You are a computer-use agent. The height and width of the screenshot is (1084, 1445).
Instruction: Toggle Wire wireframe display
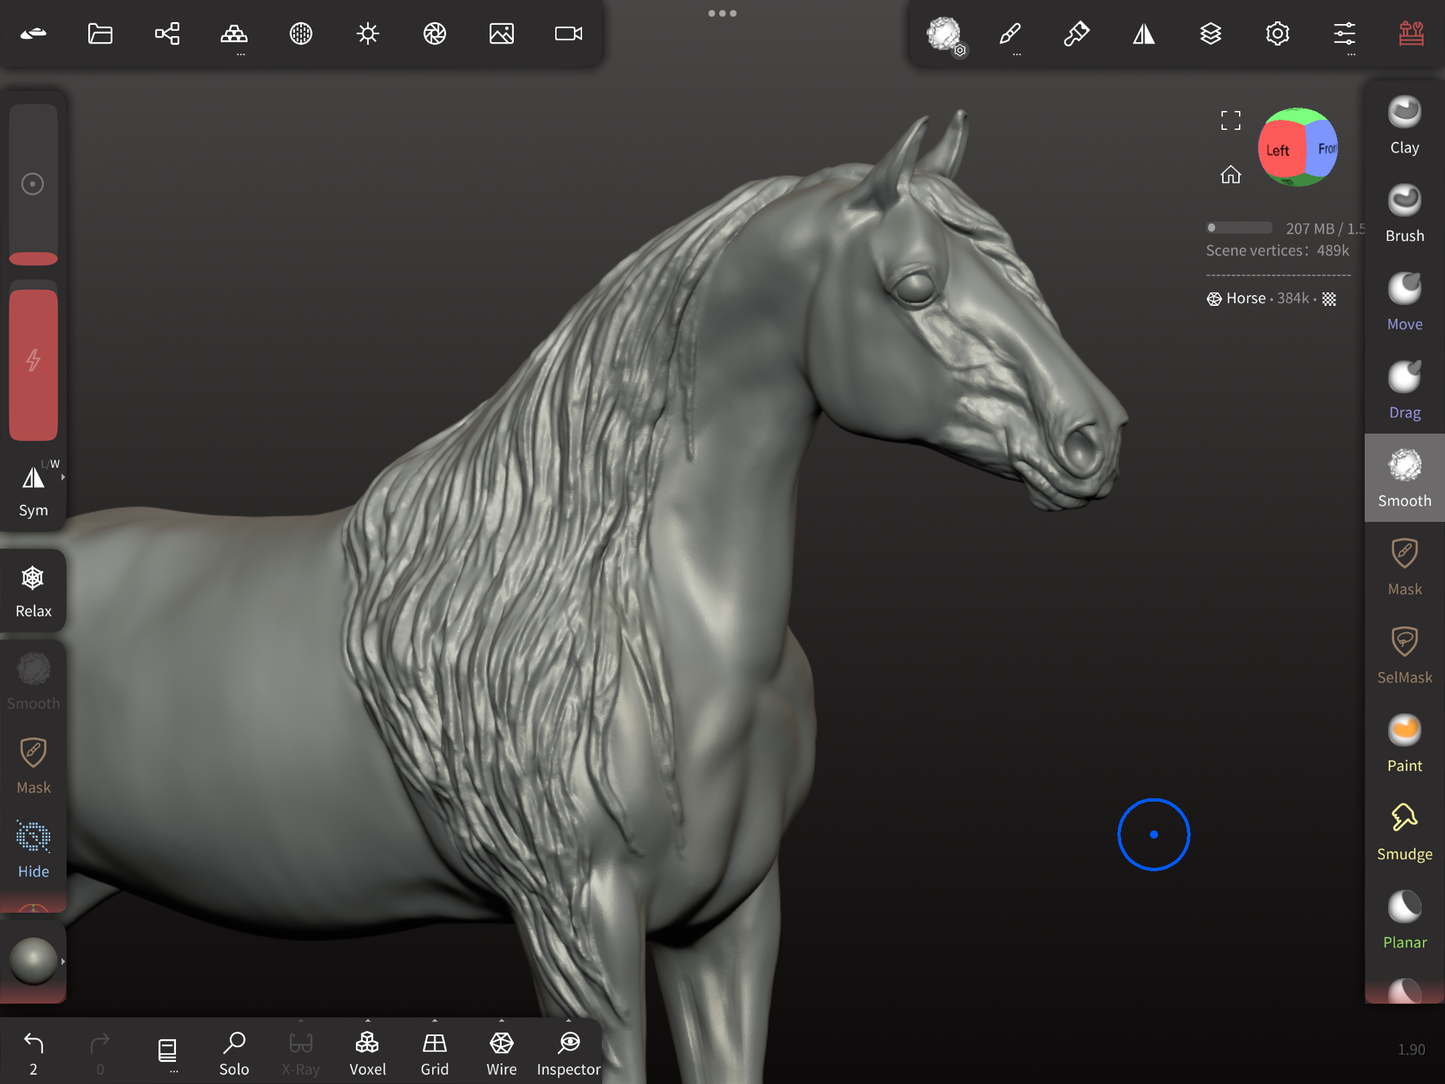[501, 1053]
